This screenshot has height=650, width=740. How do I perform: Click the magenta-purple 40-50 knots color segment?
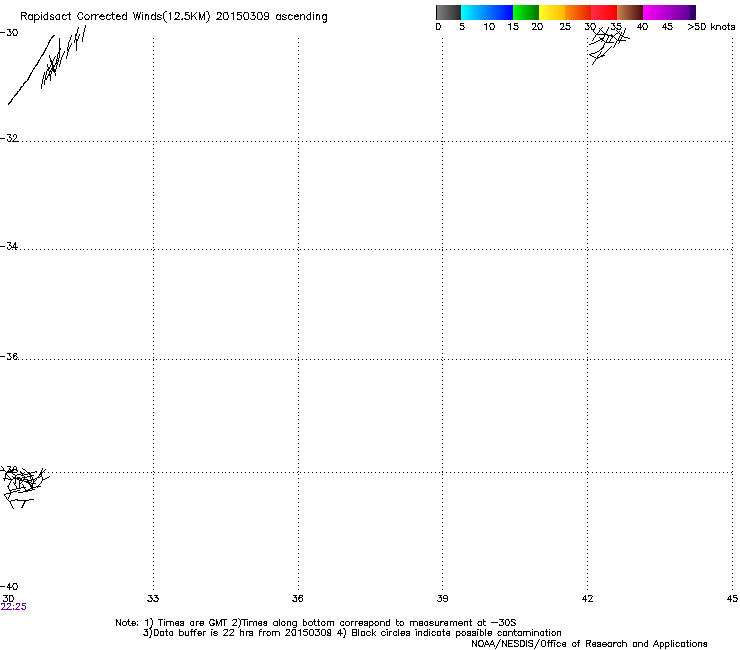tap(669, 12)
